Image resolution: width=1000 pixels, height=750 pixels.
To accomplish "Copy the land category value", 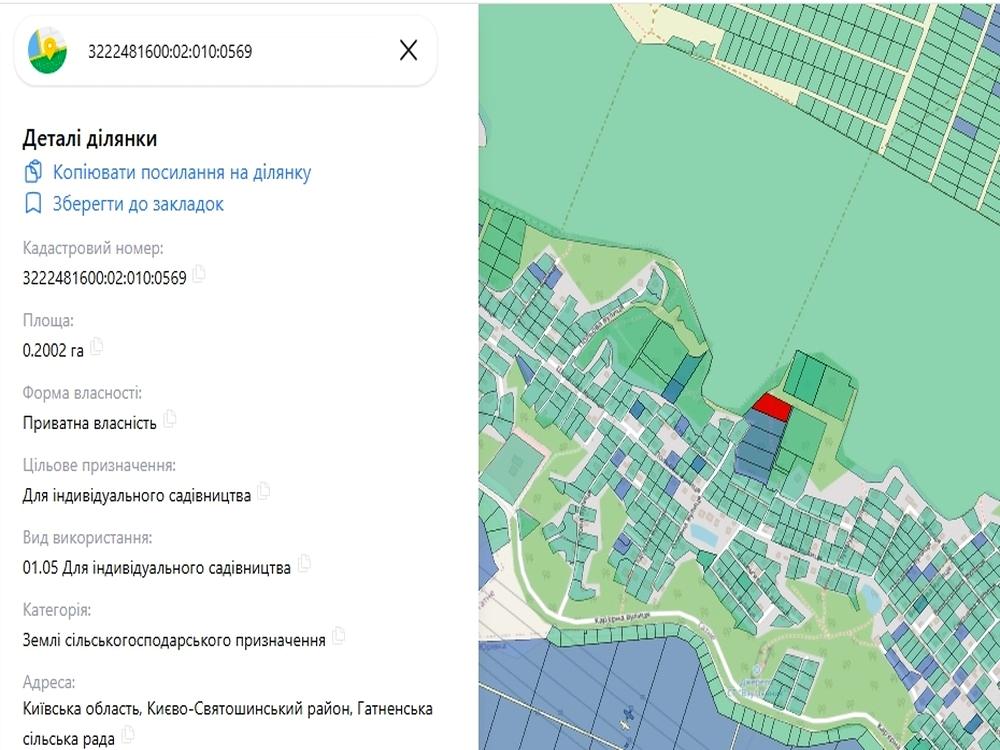I will click(339, 636).
